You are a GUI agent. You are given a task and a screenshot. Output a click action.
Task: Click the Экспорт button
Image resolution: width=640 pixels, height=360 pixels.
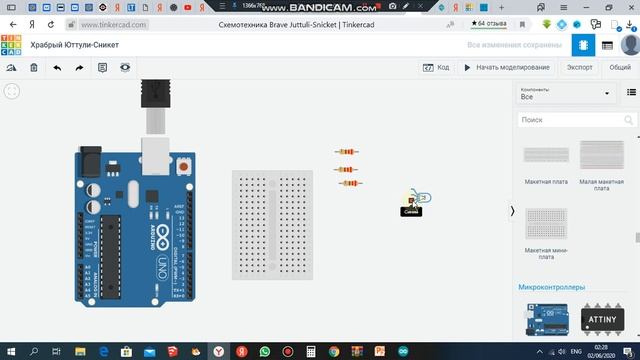[x=579, y=67]
